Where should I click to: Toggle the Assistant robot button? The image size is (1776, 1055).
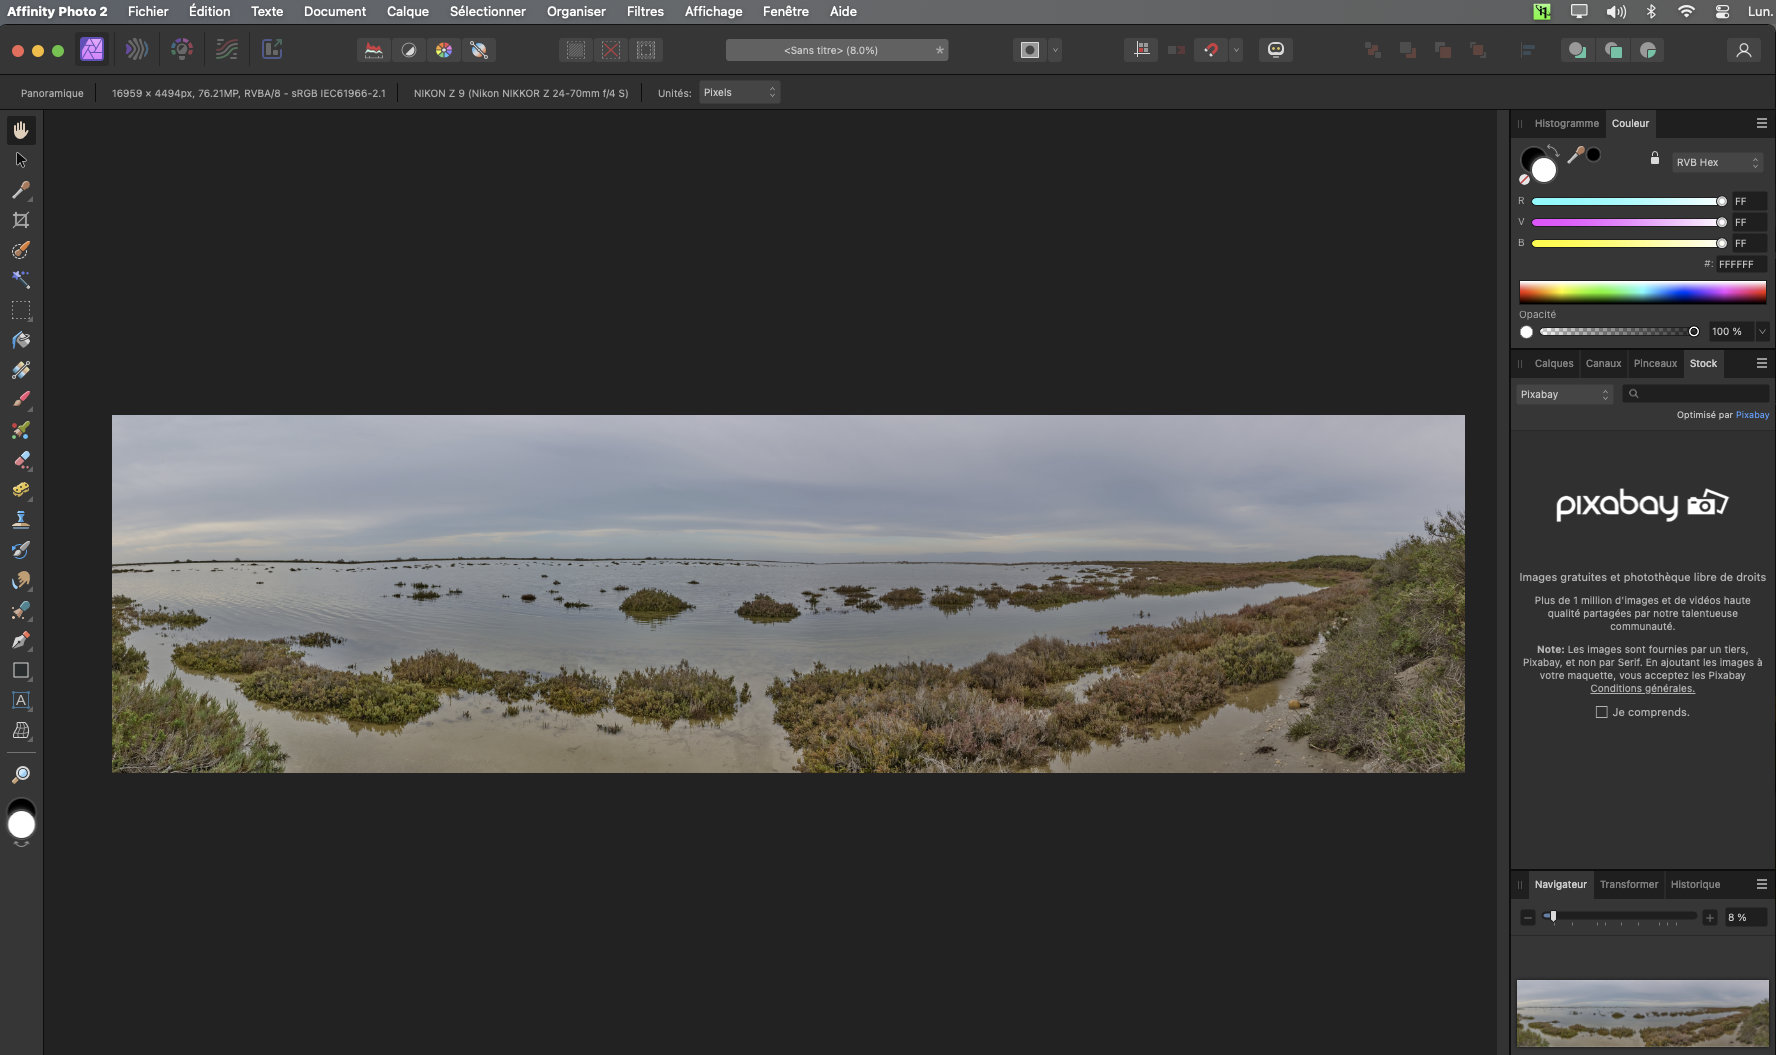coord(1276,50)
